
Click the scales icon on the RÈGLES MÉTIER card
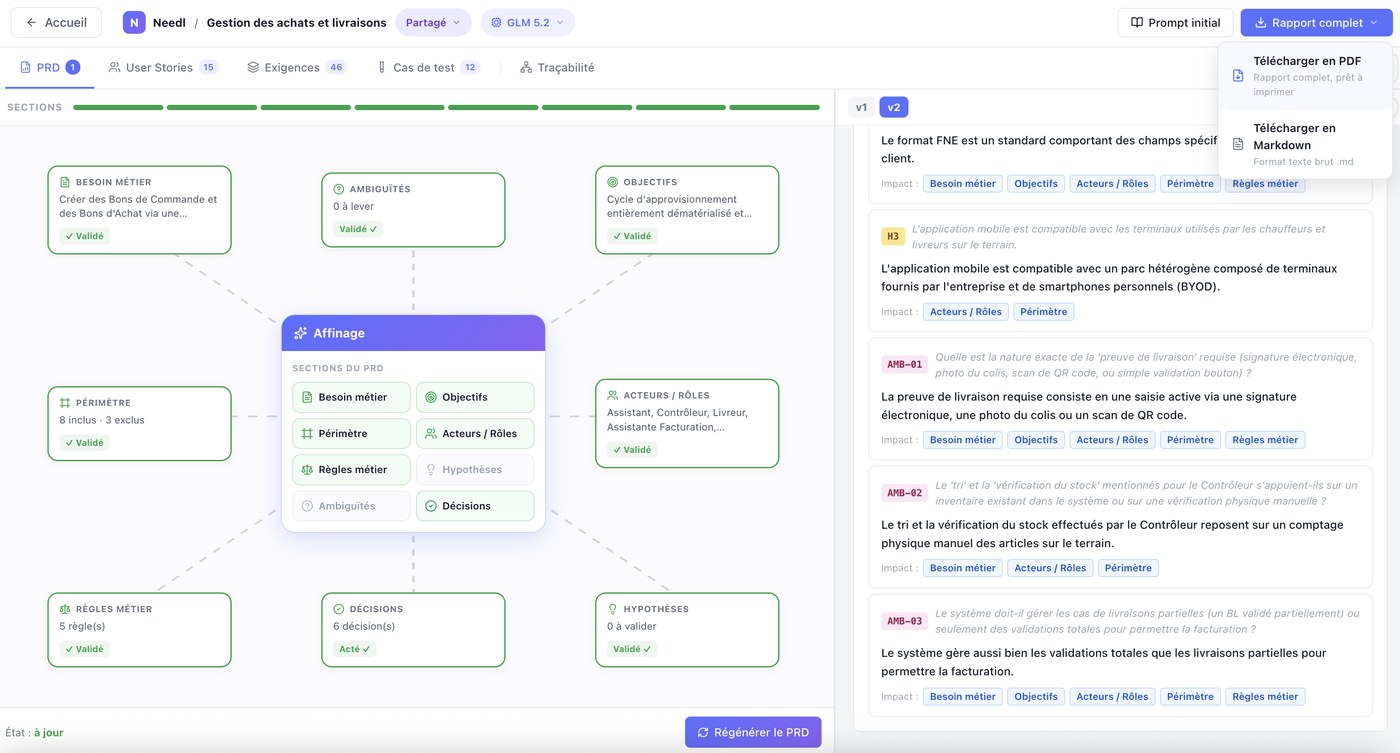point(65,609)
